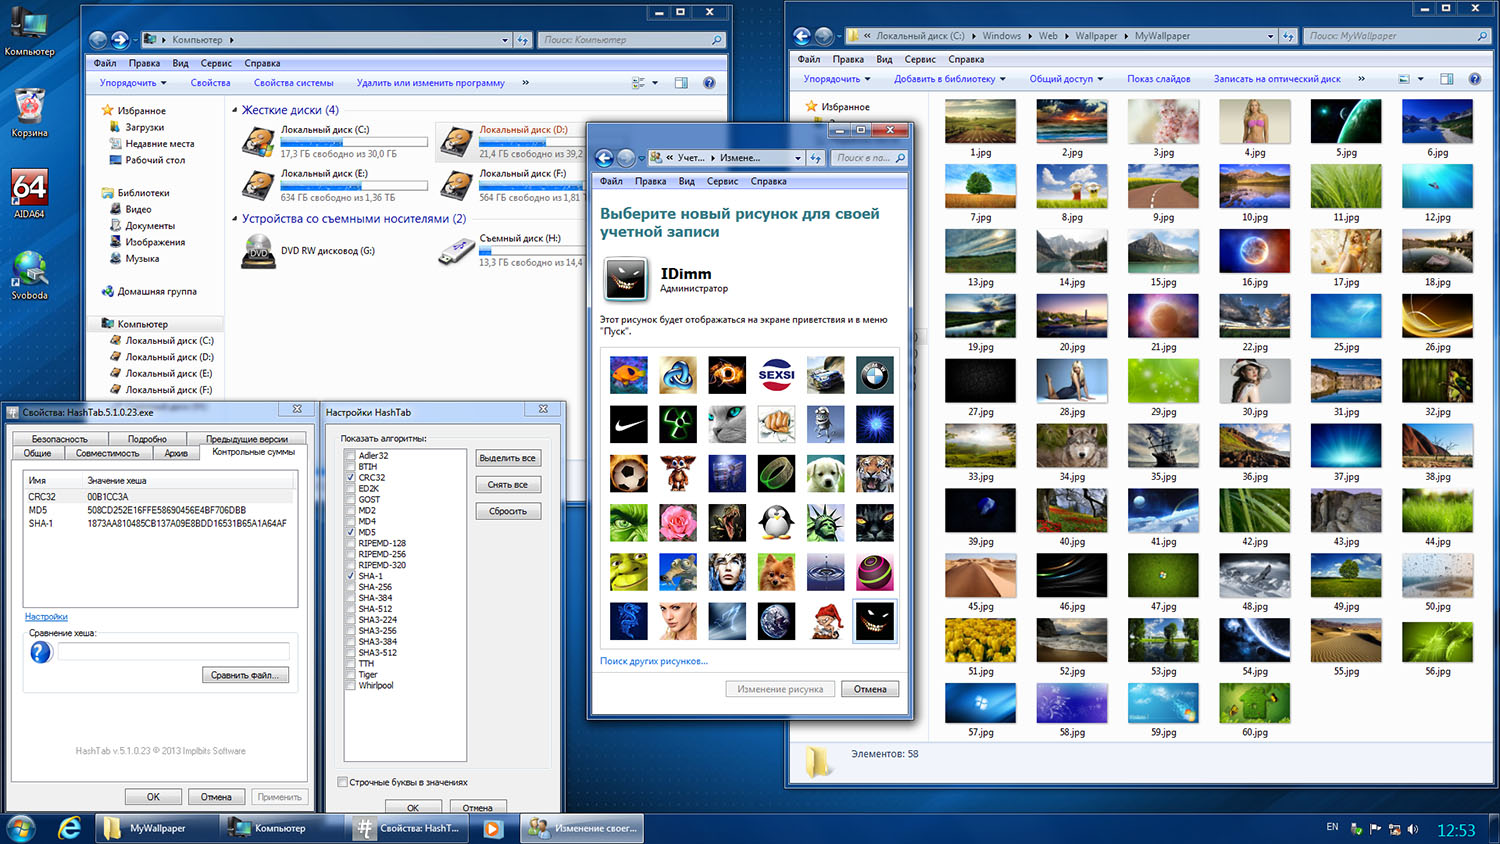1500x844 pixels.
Task: Select the Nike swoosh account picture
Action: click(629, 424)
